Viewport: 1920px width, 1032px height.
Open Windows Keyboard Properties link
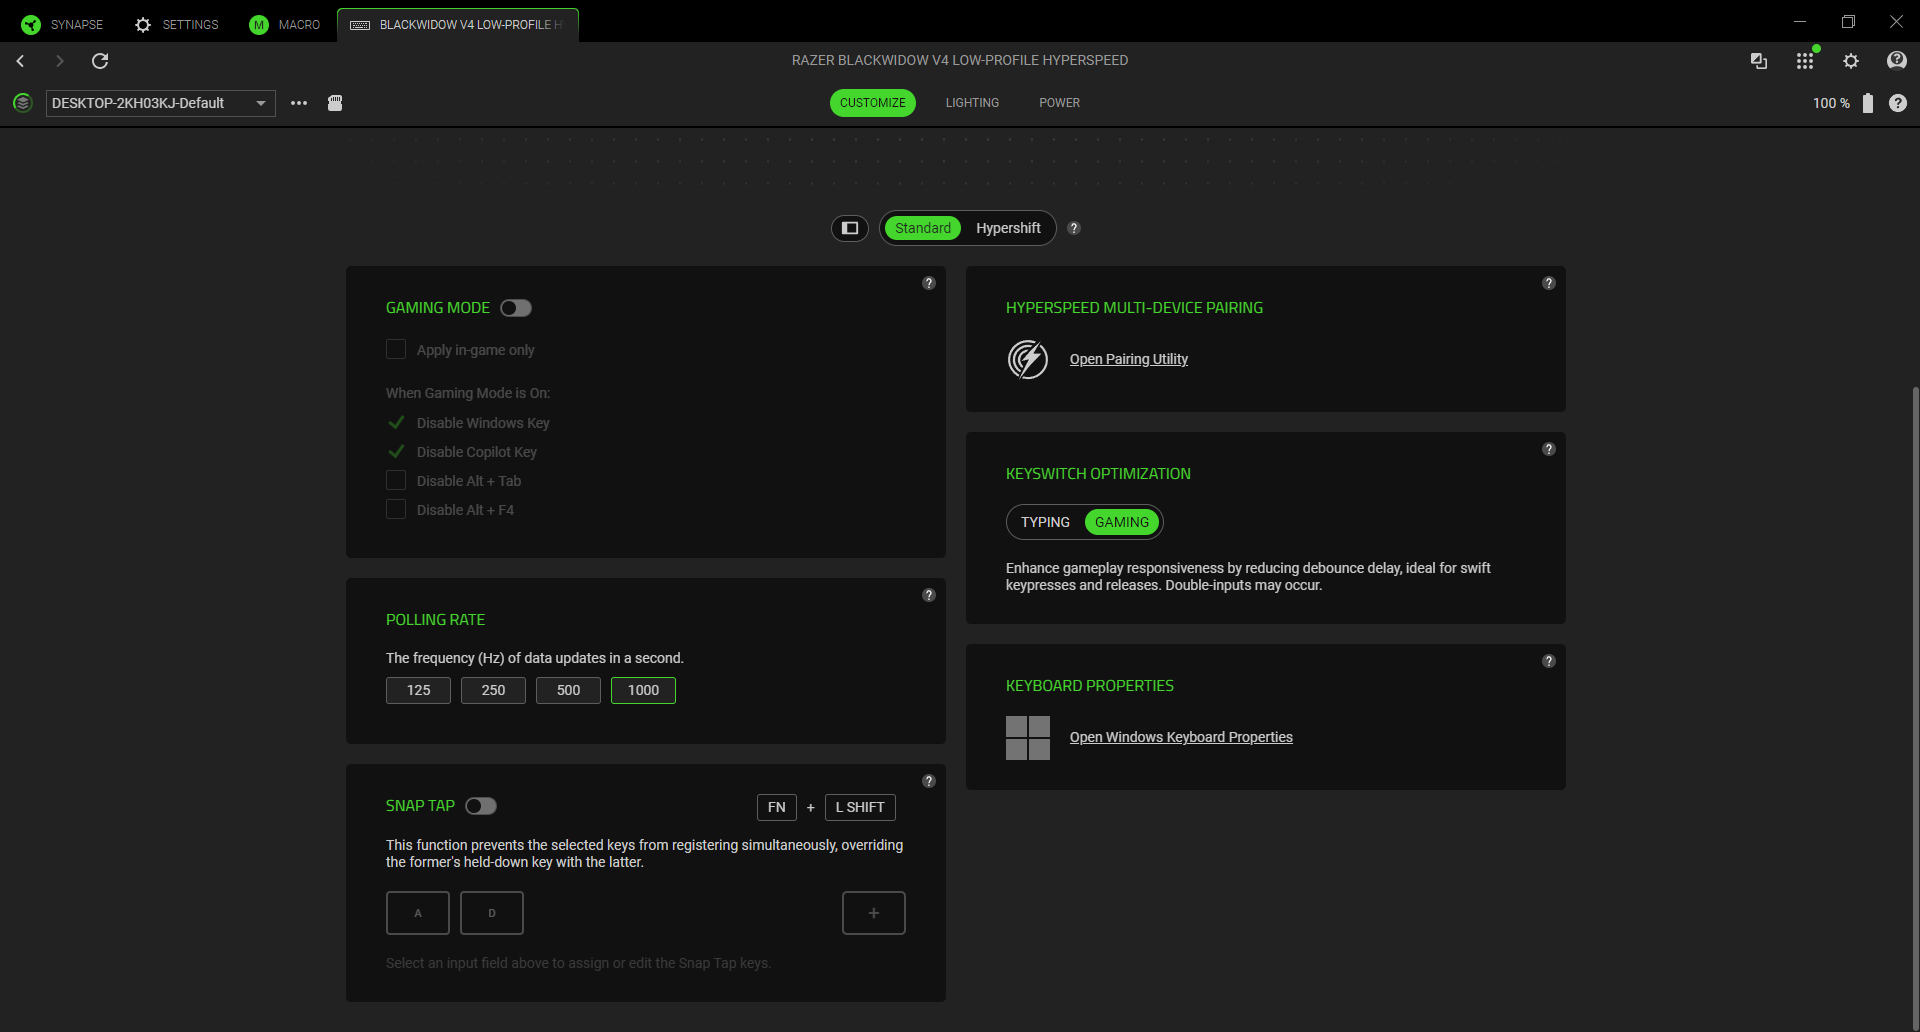pyautogui.click(x=1181, y=737)
